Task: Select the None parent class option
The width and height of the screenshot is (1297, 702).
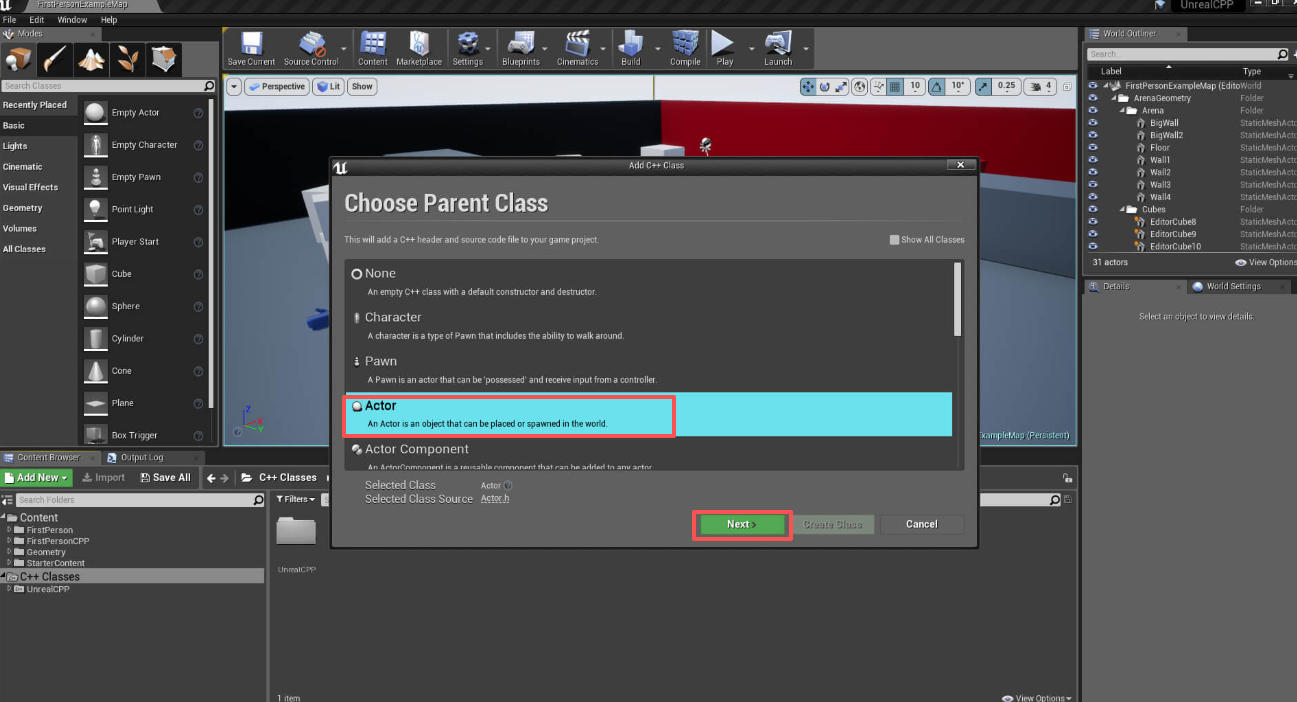Action: (x=380, y=274)
